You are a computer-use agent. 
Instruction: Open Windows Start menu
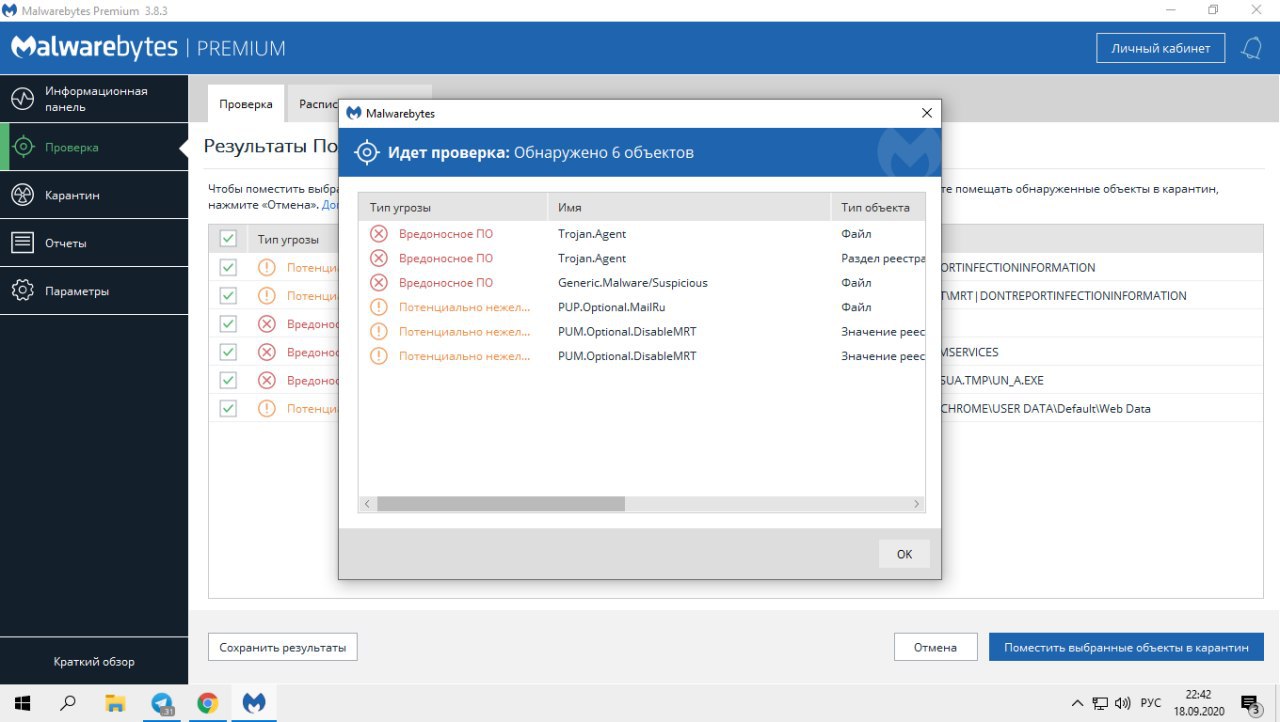point(23,702)
